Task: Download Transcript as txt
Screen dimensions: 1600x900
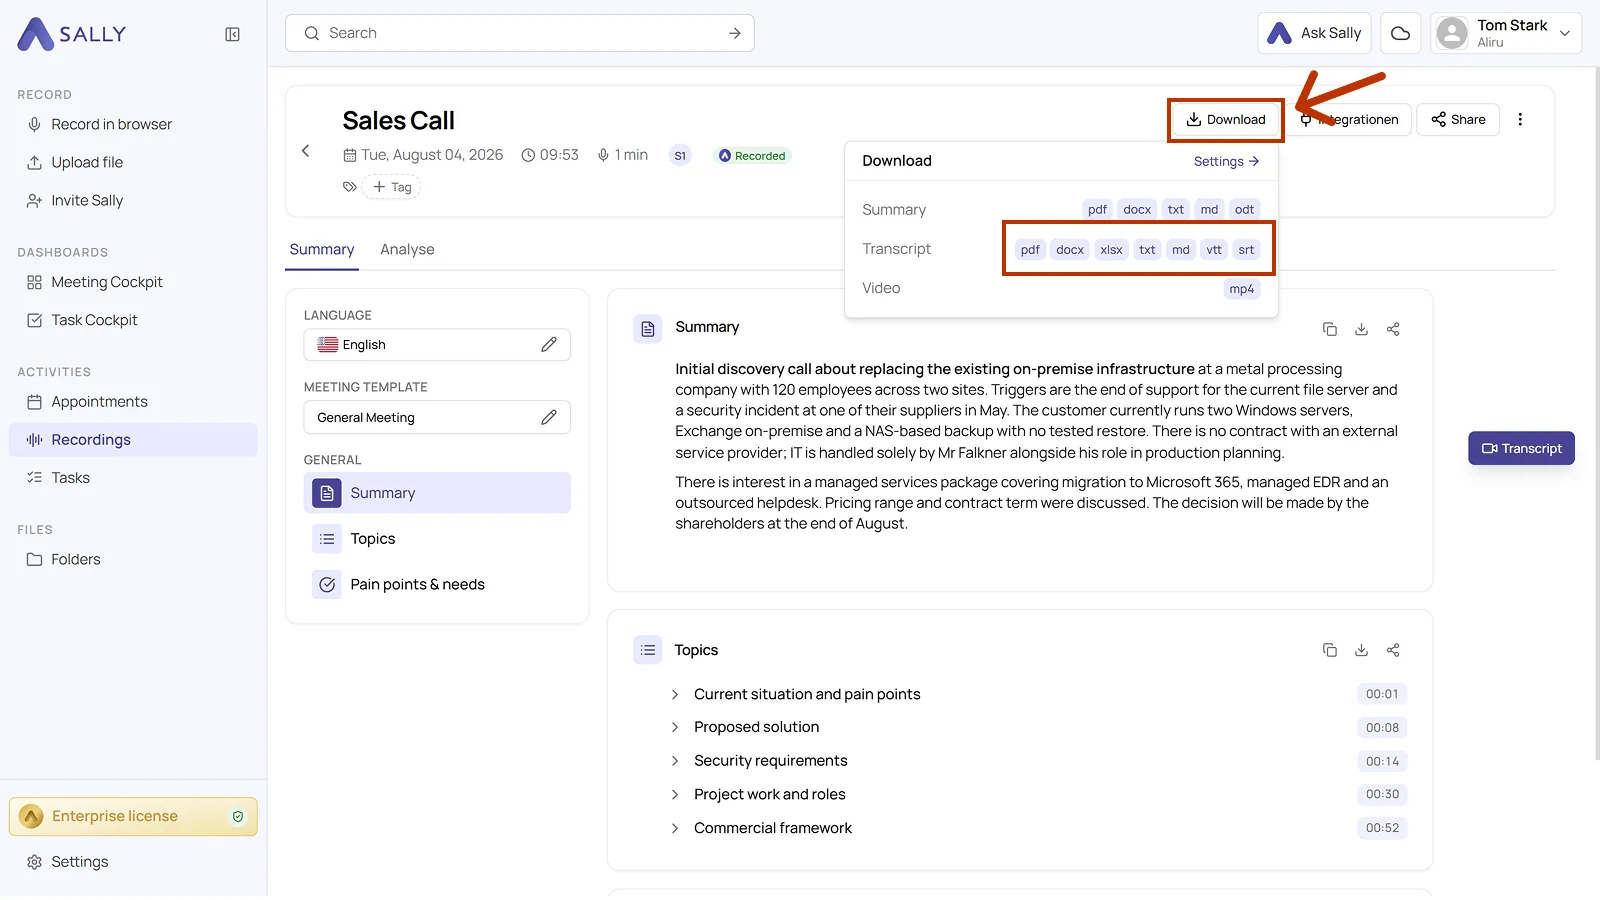Action: coord(1147,250)
